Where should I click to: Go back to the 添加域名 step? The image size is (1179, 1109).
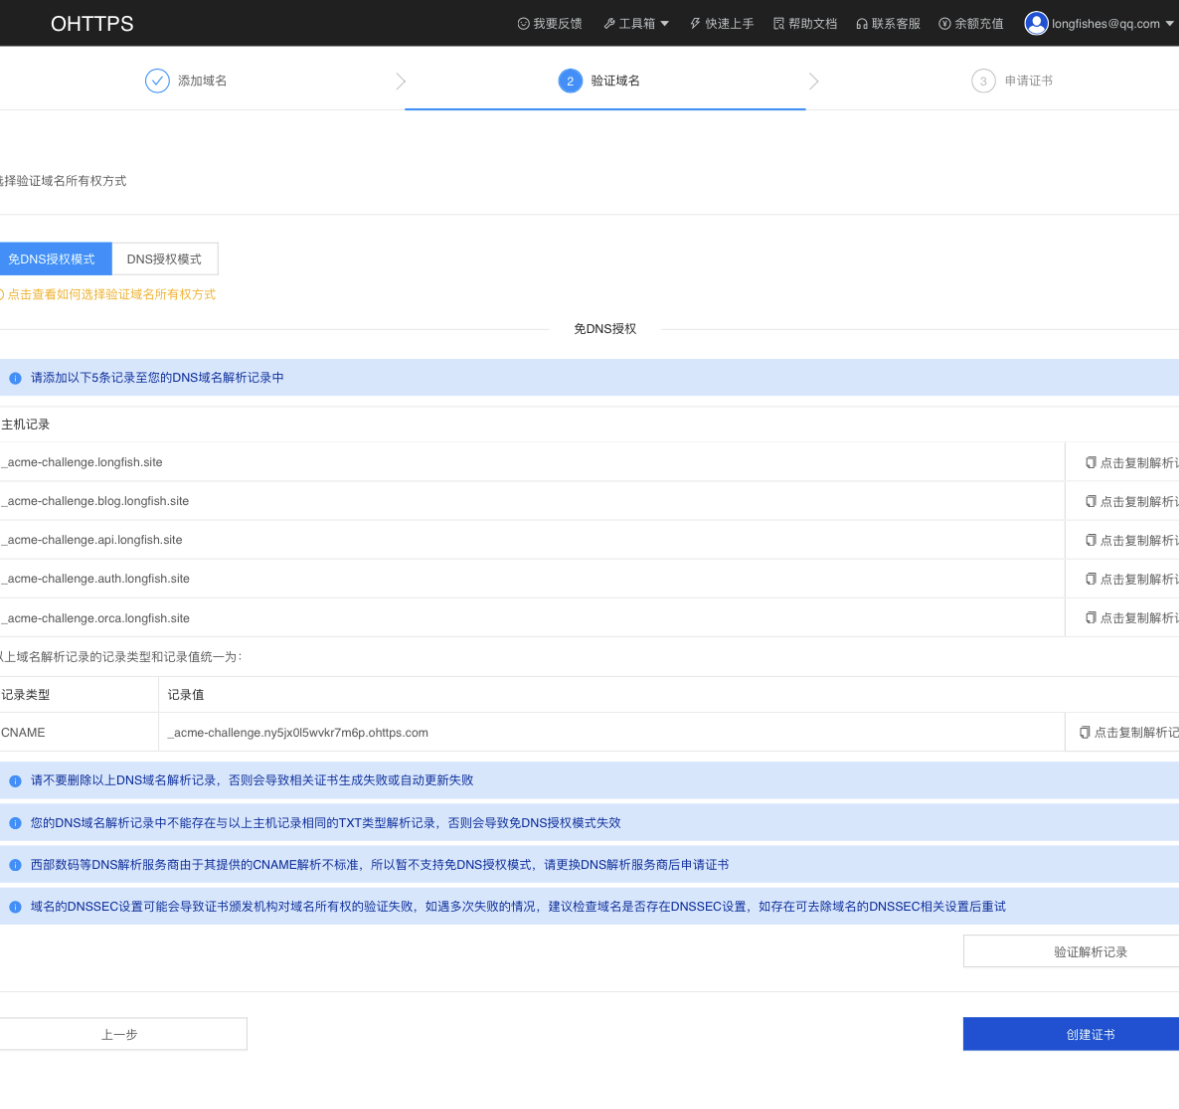point(119,1035)
